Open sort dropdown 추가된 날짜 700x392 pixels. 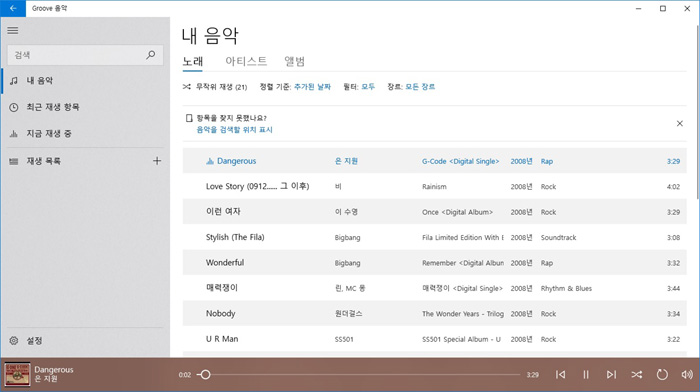coord(312,87)
